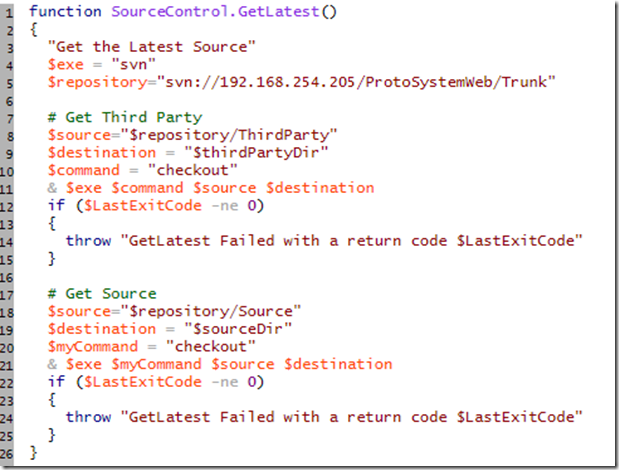Click the function keyword on line 1
619x470 pixels.
(x=61, y=11)
